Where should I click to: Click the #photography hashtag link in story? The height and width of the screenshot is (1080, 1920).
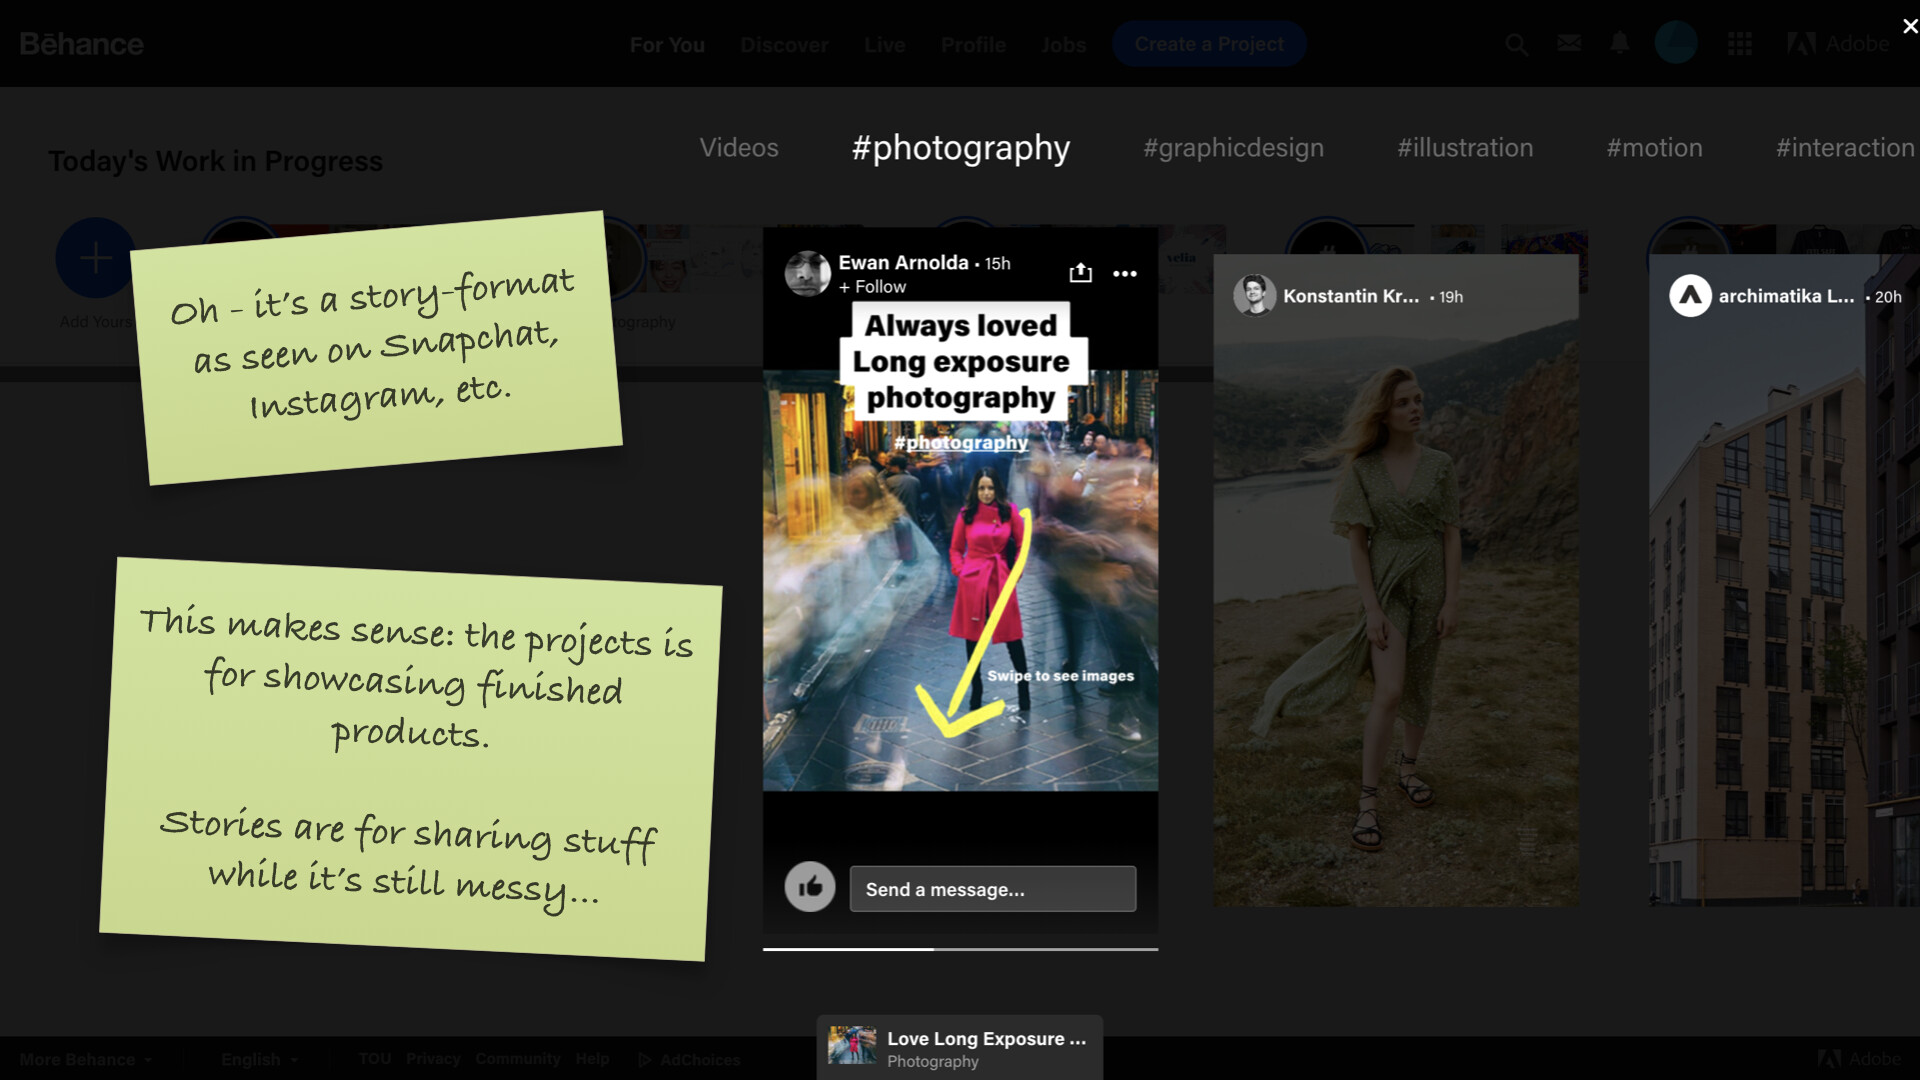pos(960,442)
